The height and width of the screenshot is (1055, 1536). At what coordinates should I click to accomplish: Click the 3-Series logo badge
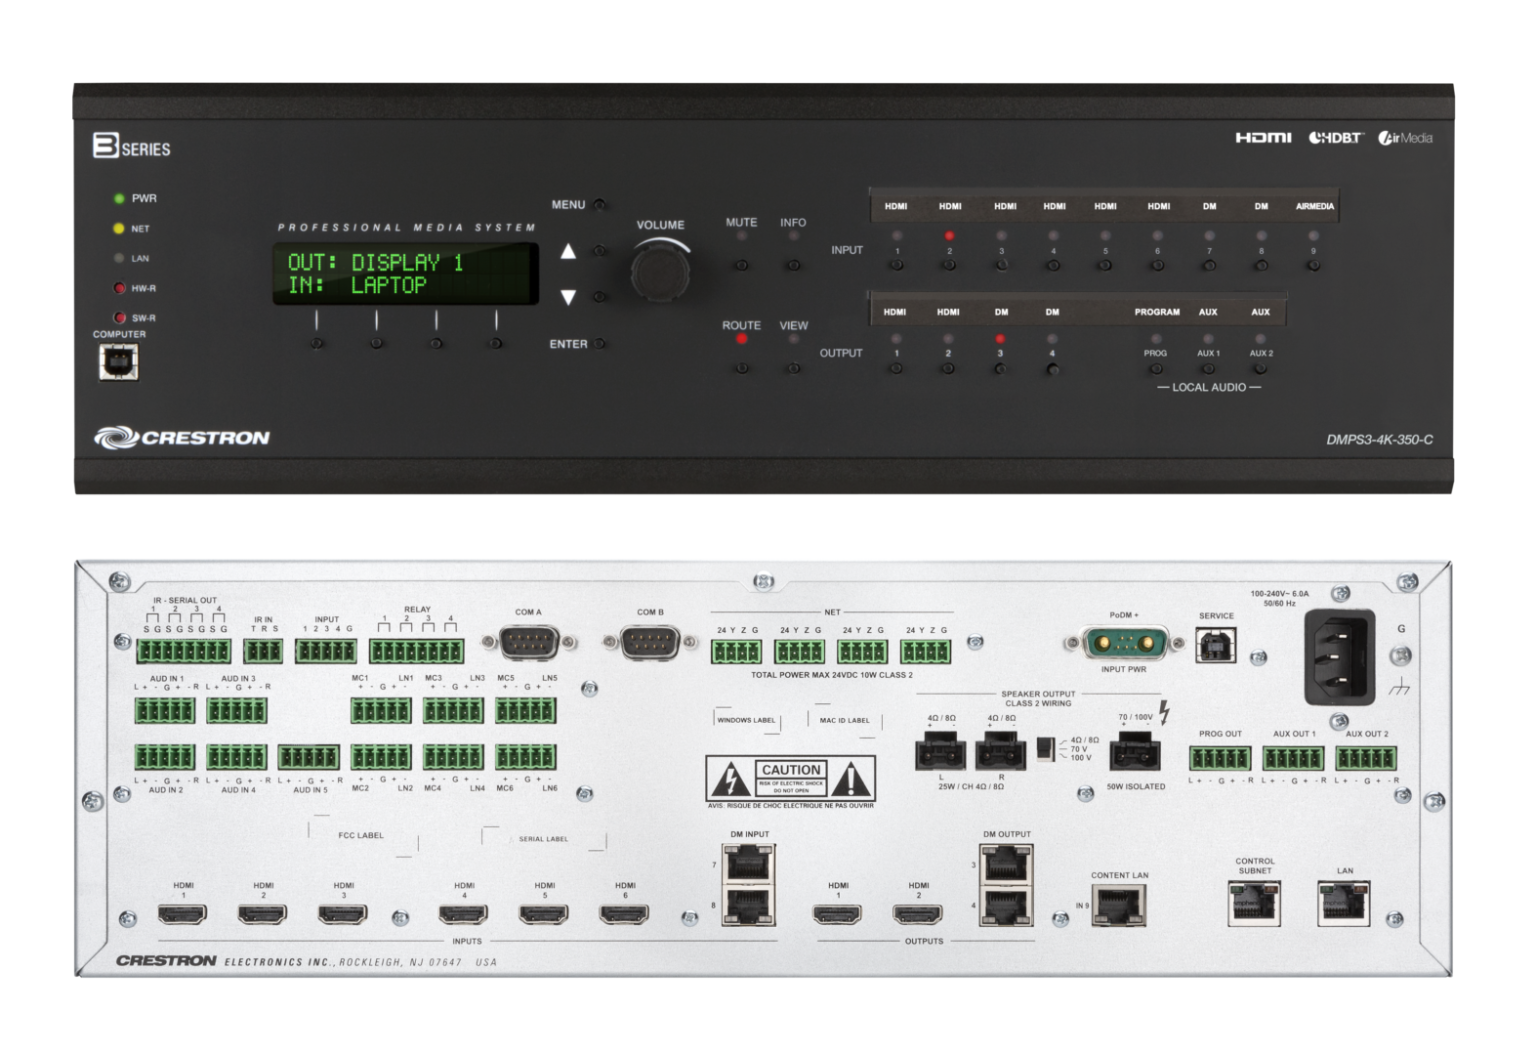click(132, 147)
